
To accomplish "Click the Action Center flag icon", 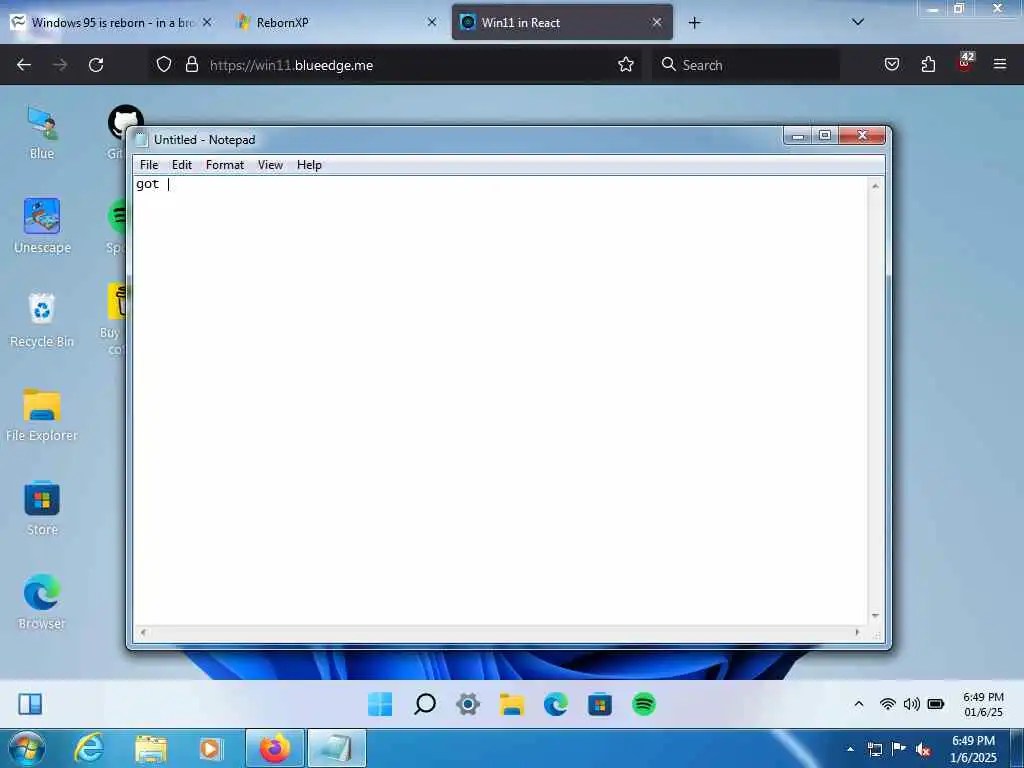I will click(899, 749).
